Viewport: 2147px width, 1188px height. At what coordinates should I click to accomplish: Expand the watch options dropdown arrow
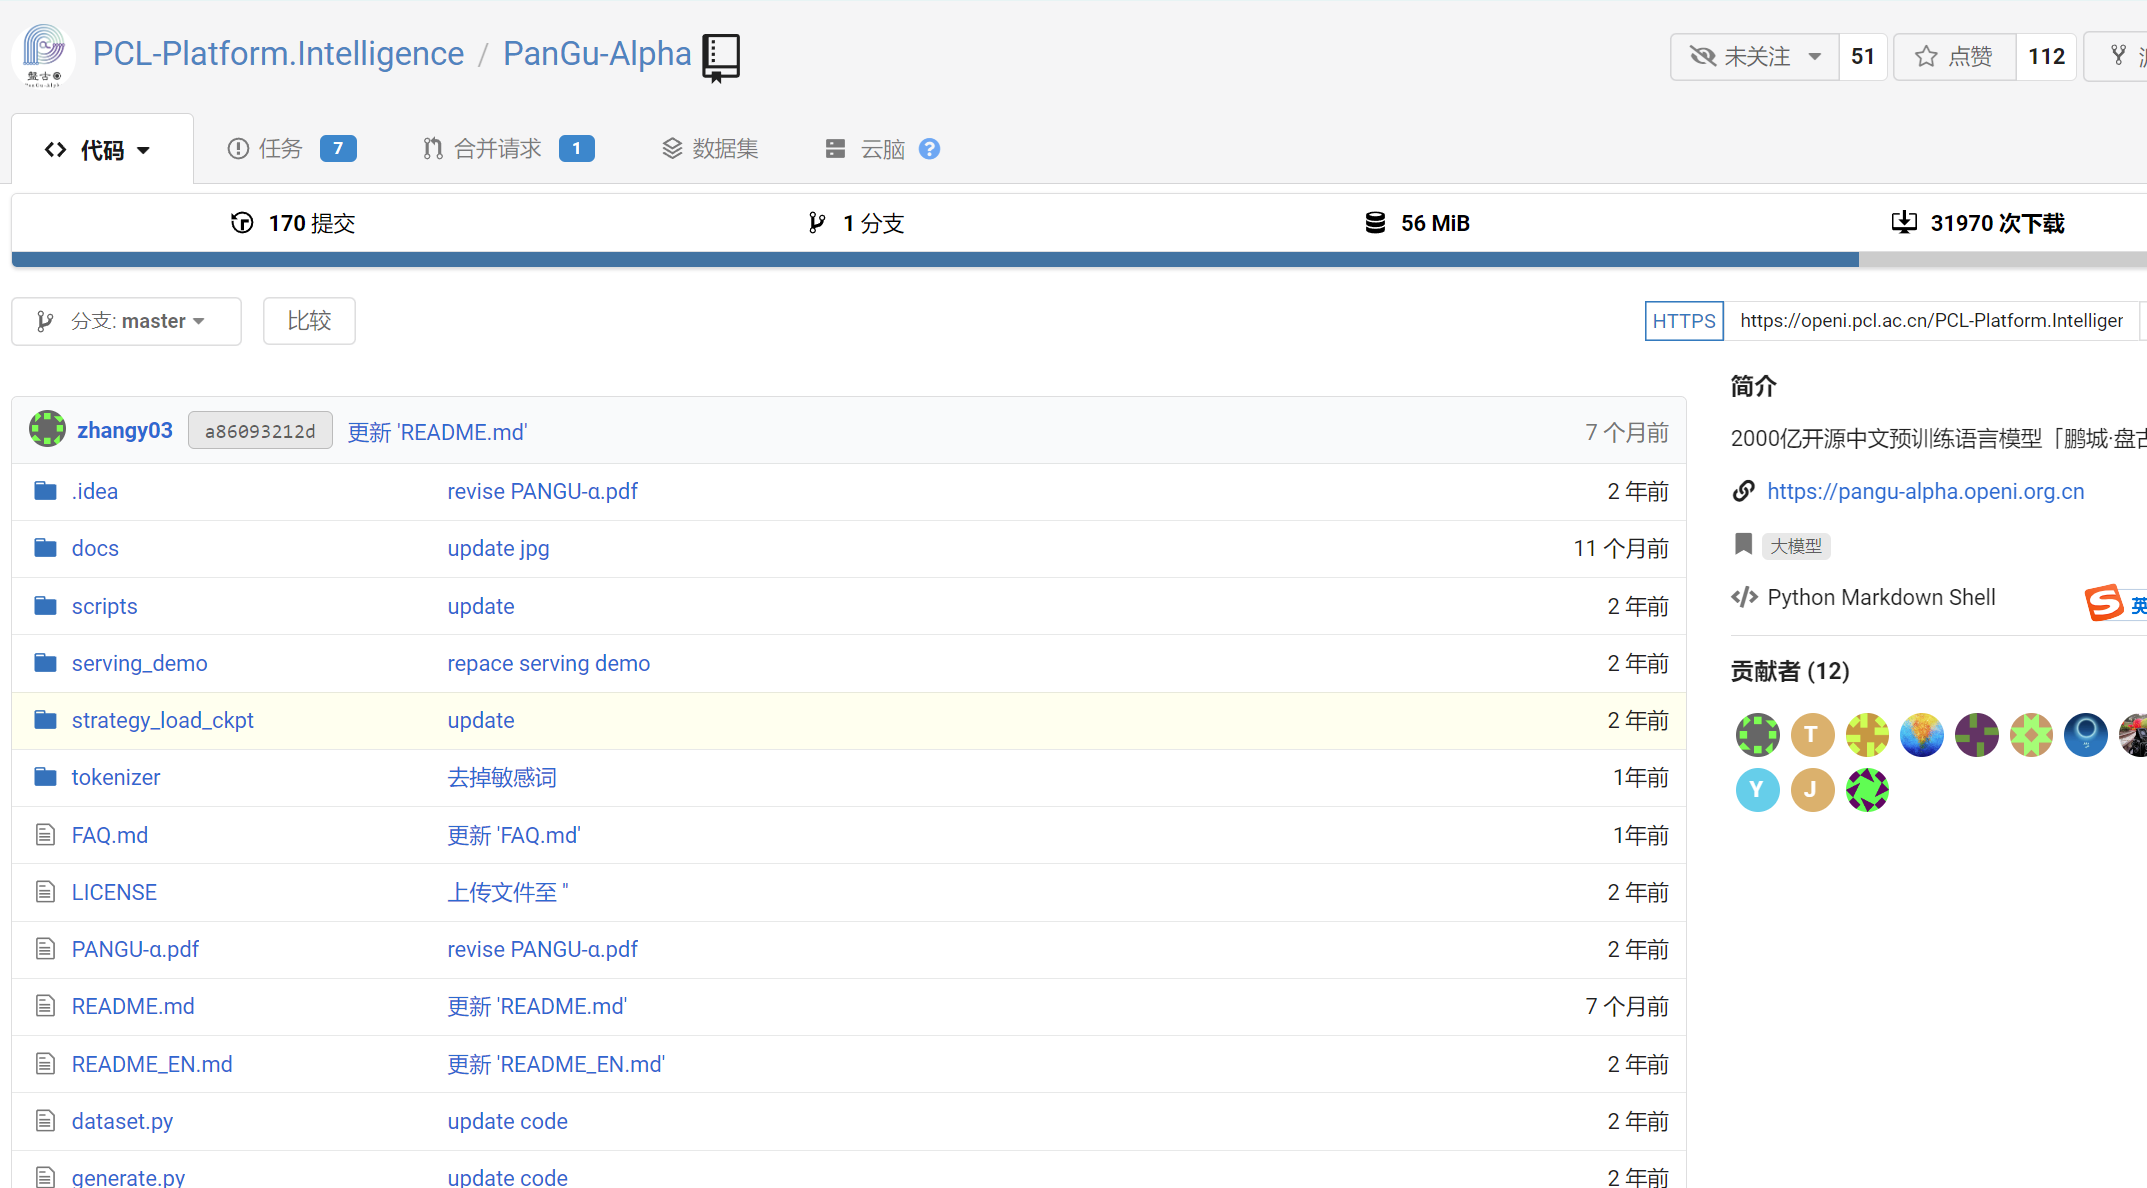point(1815,57)
